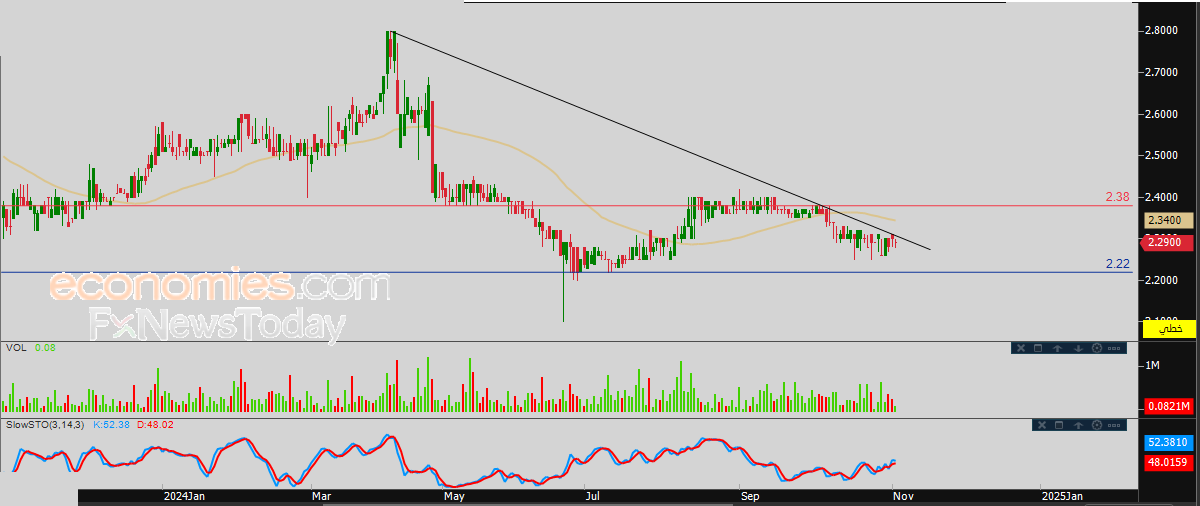
Task: Click the Sep time axis label
Action: tap(751, 496)
